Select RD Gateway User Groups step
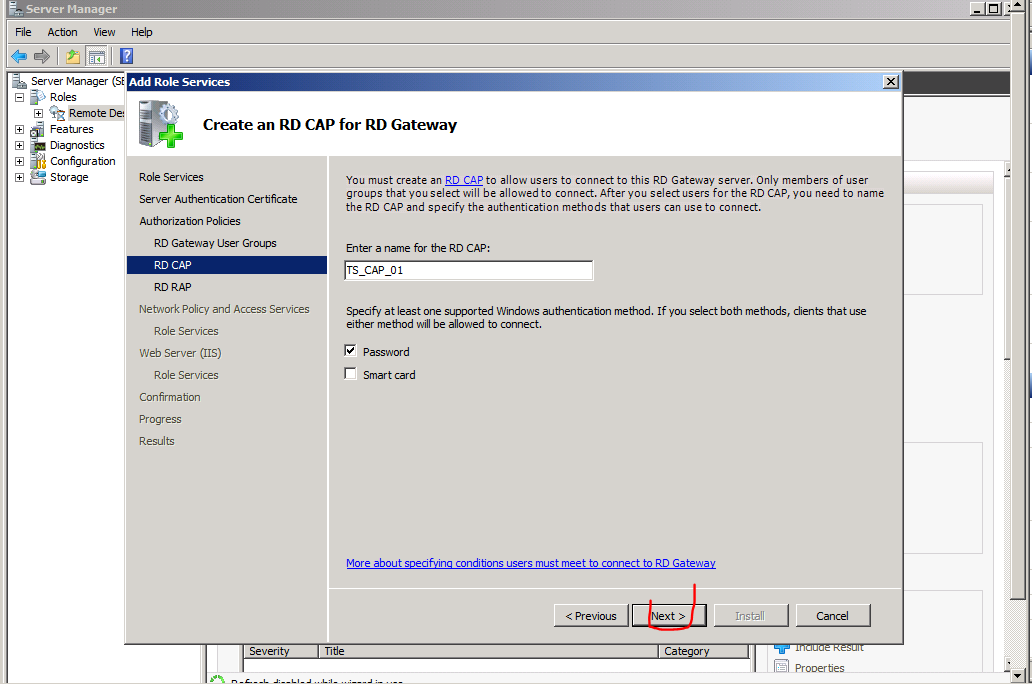The width and height of the screenshot is (1032, 685). pyautogui.click(x=215, y=243)
